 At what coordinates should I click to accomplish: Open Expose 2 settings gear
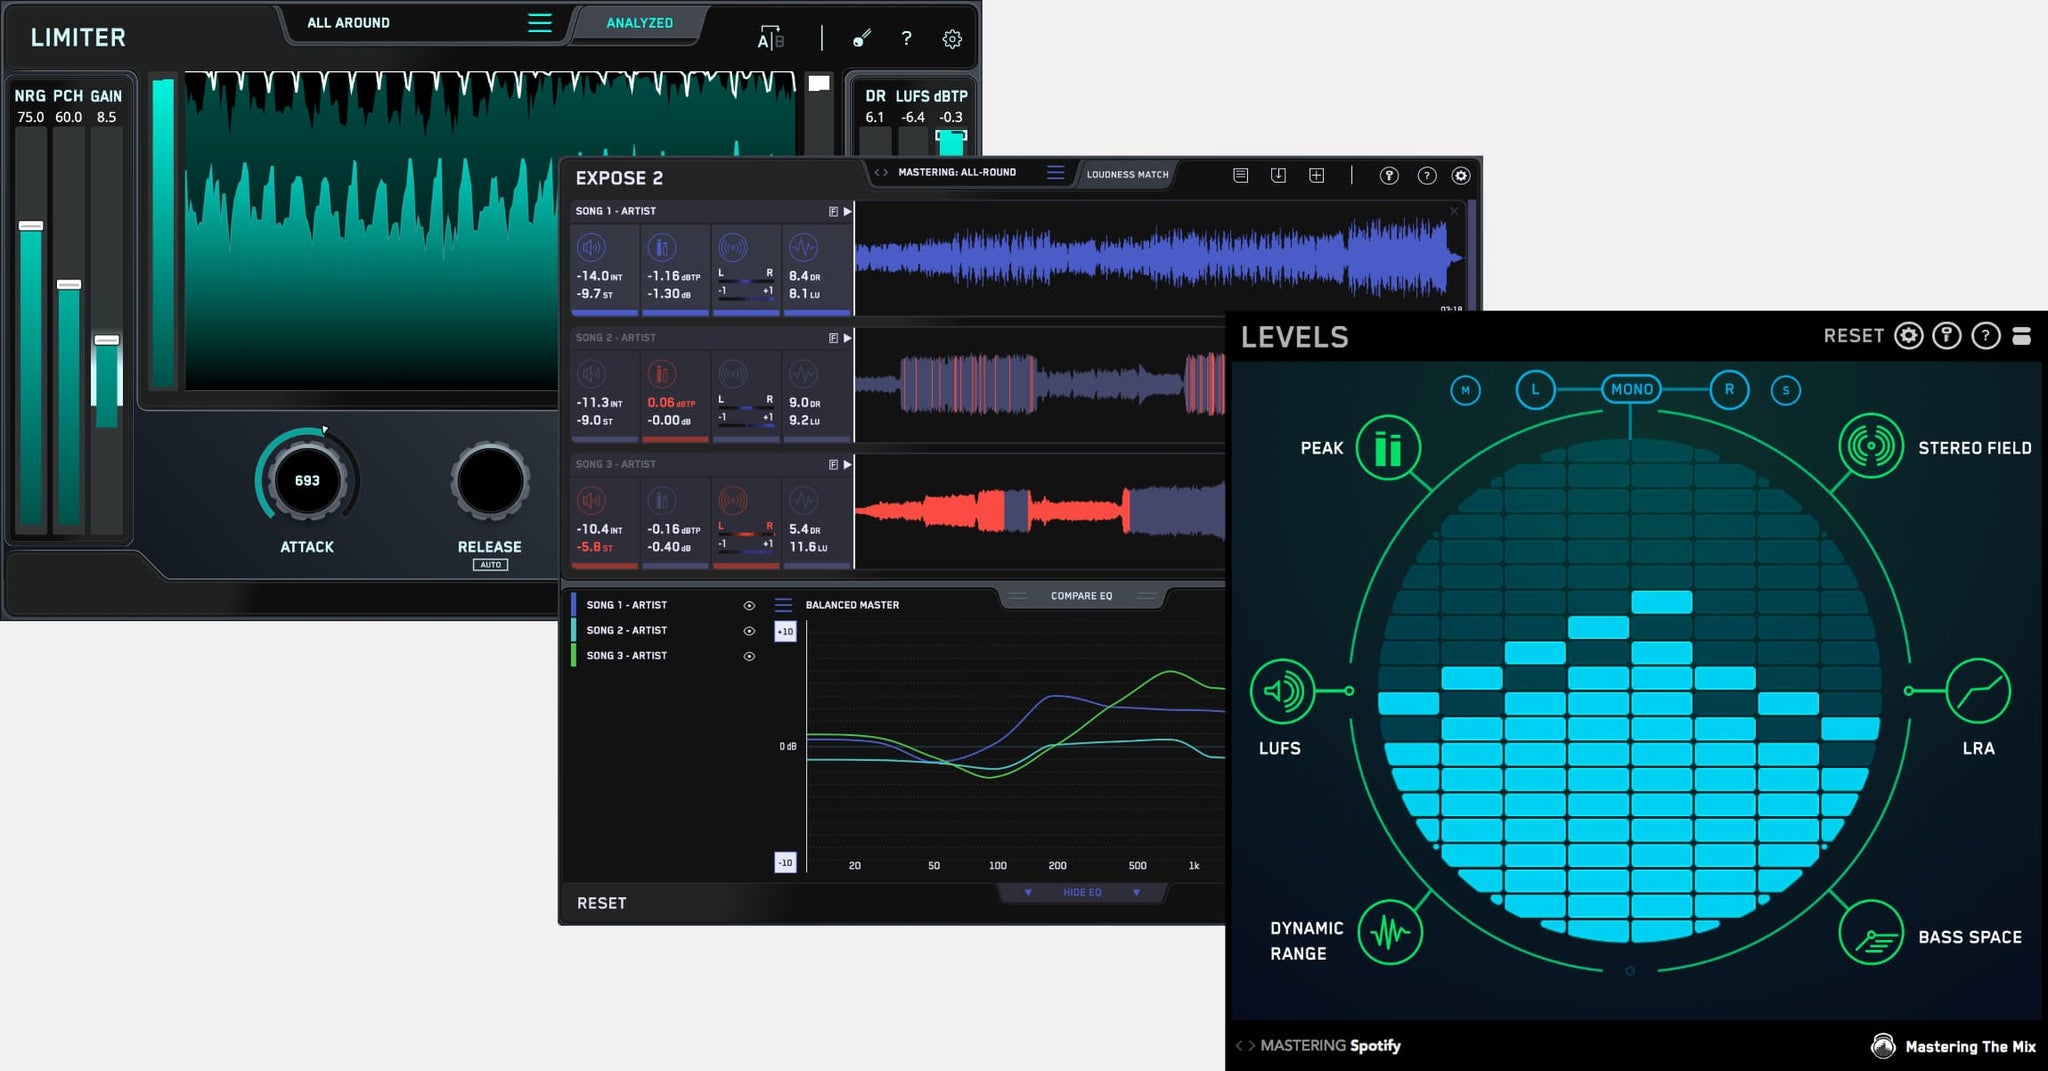[1461, 175]
